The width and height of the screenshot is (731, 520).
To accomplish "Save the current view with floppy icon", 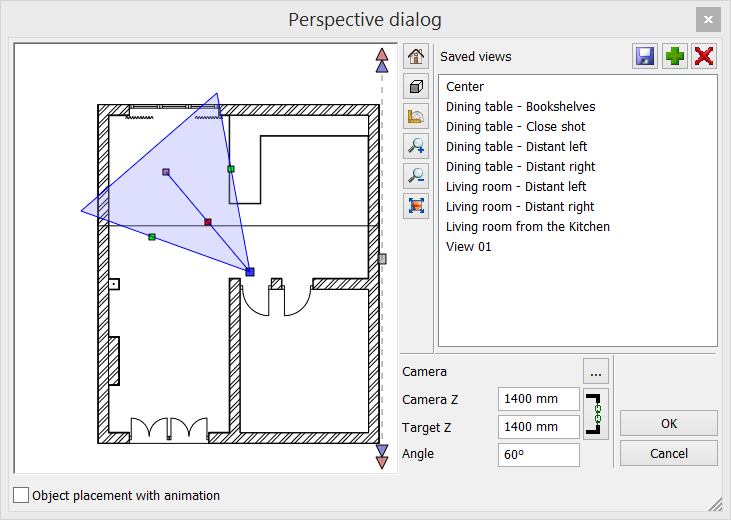I will pos(645,57).
